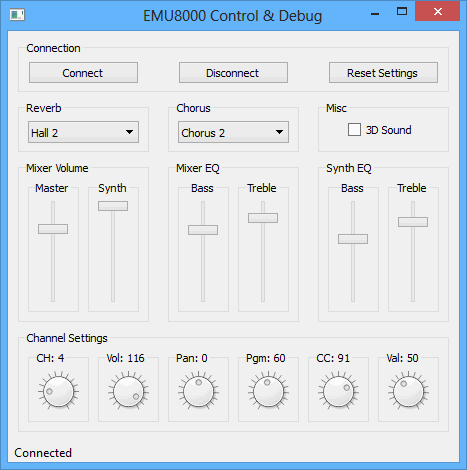Screen dimensions: 467x470
Task: Click the Synth EQ Treble slider handle
Action: (413, 222)
